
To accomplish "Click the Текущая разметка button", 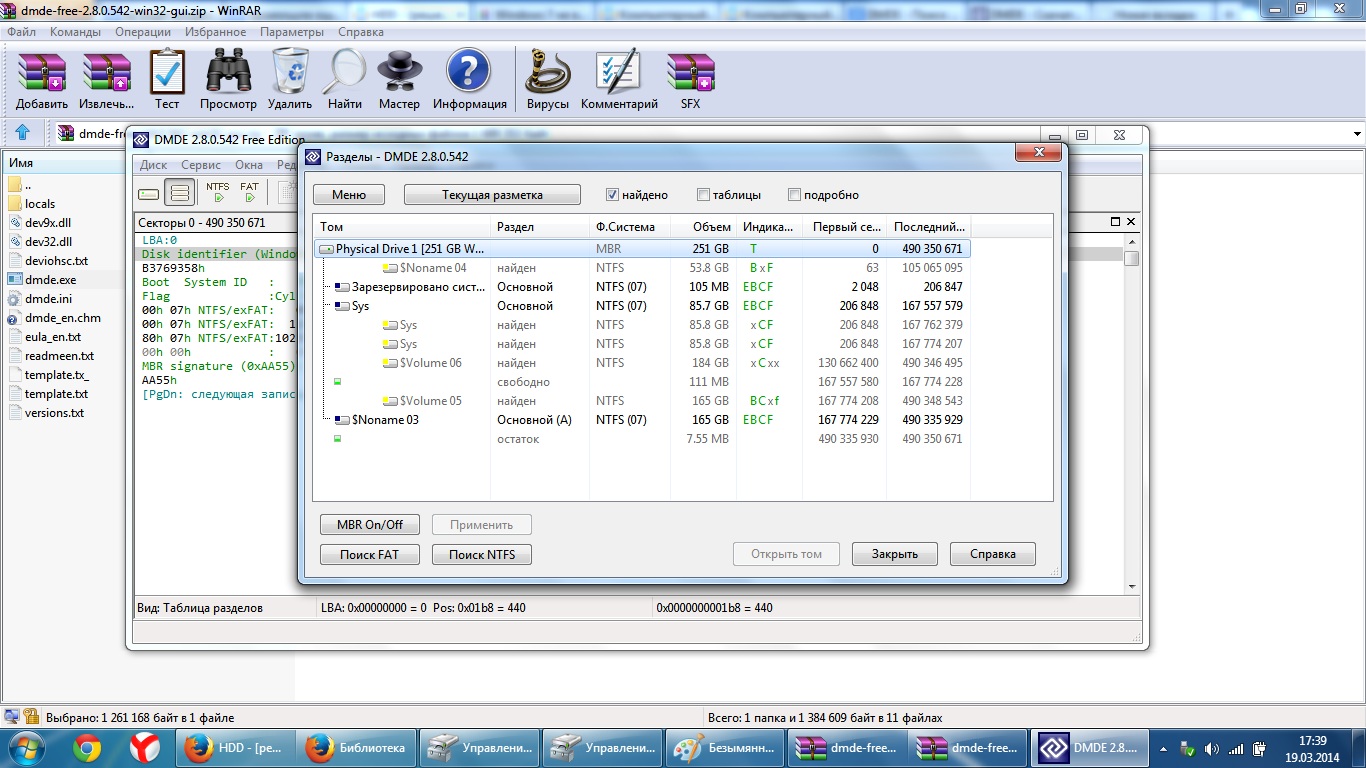I will [x=492, y=195].
